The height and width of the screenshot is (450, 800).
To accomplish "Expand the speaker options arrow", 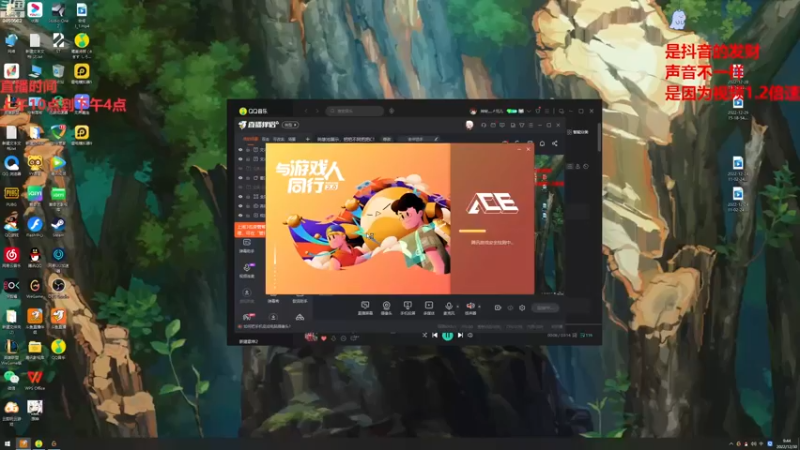I will (479, 307).
